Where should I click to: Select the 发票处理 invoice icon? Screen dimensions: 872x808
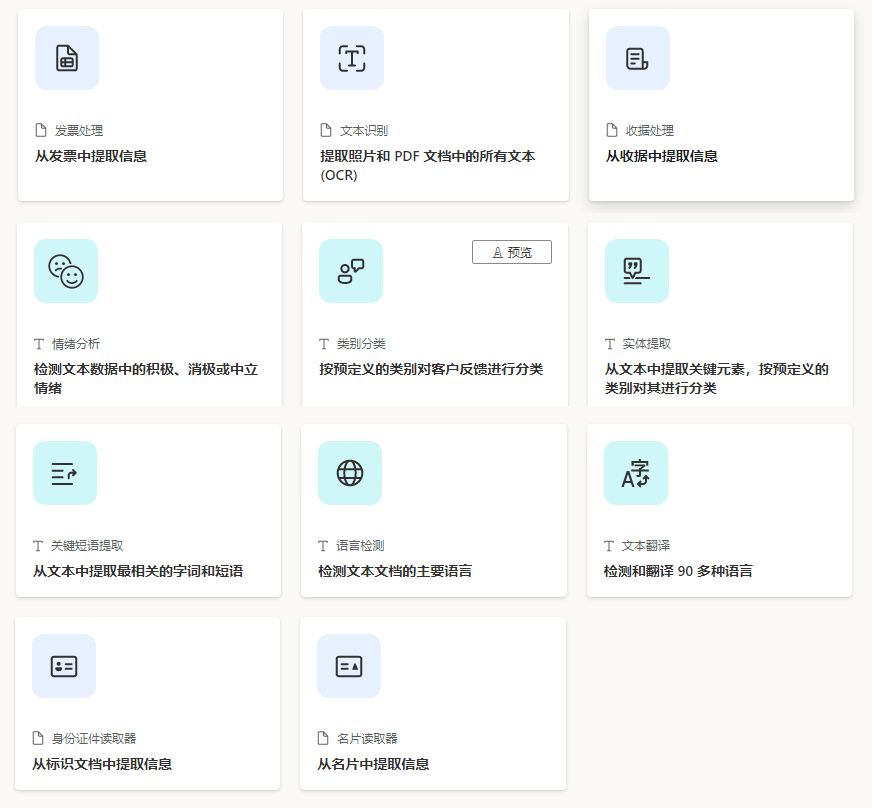(66, 58)
